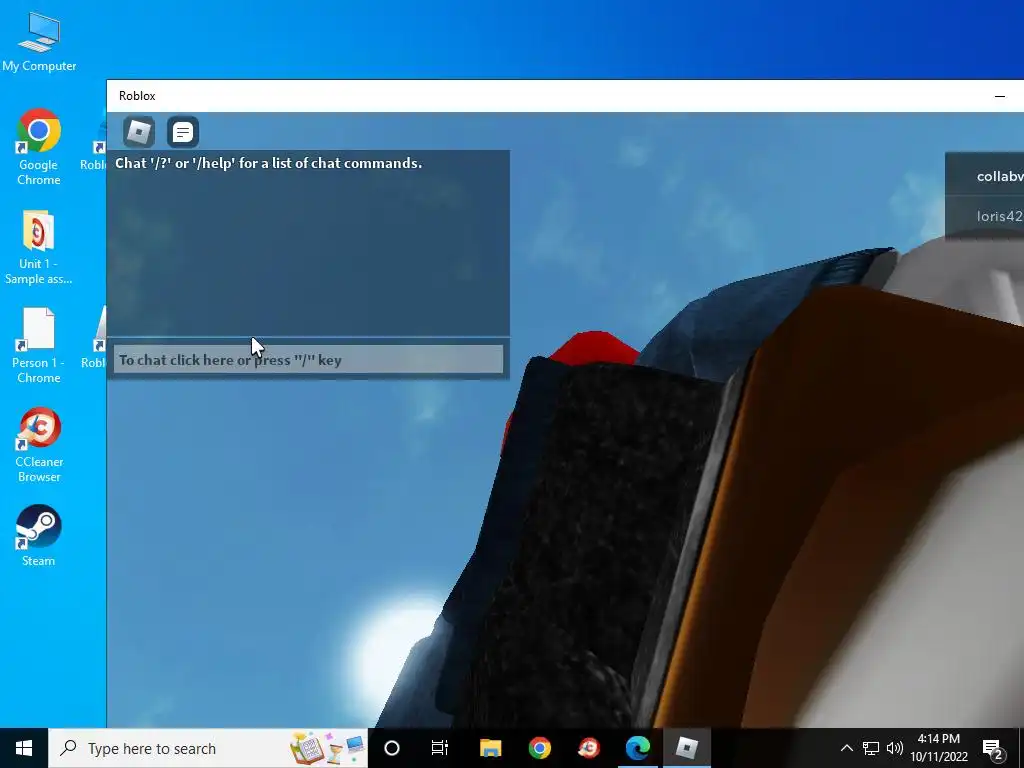Open Chrome from the taskbar
The width and height of the screenshot is (1024, 768).
tap(539, 748)
